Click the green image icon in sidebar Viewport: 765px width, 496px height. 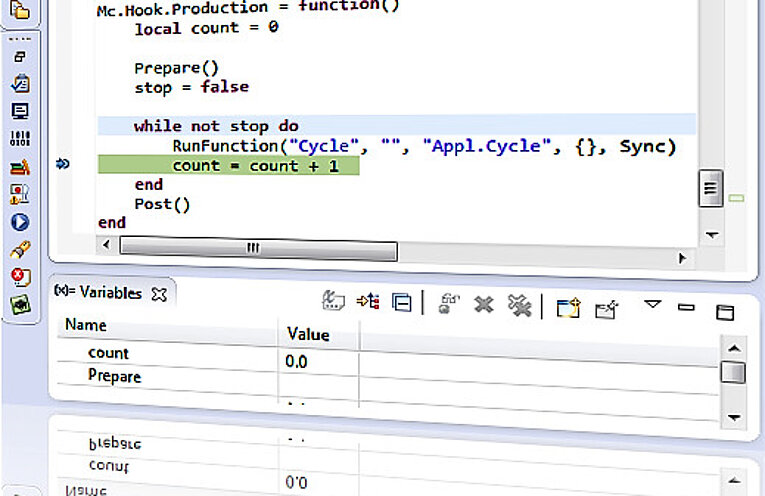19,304
